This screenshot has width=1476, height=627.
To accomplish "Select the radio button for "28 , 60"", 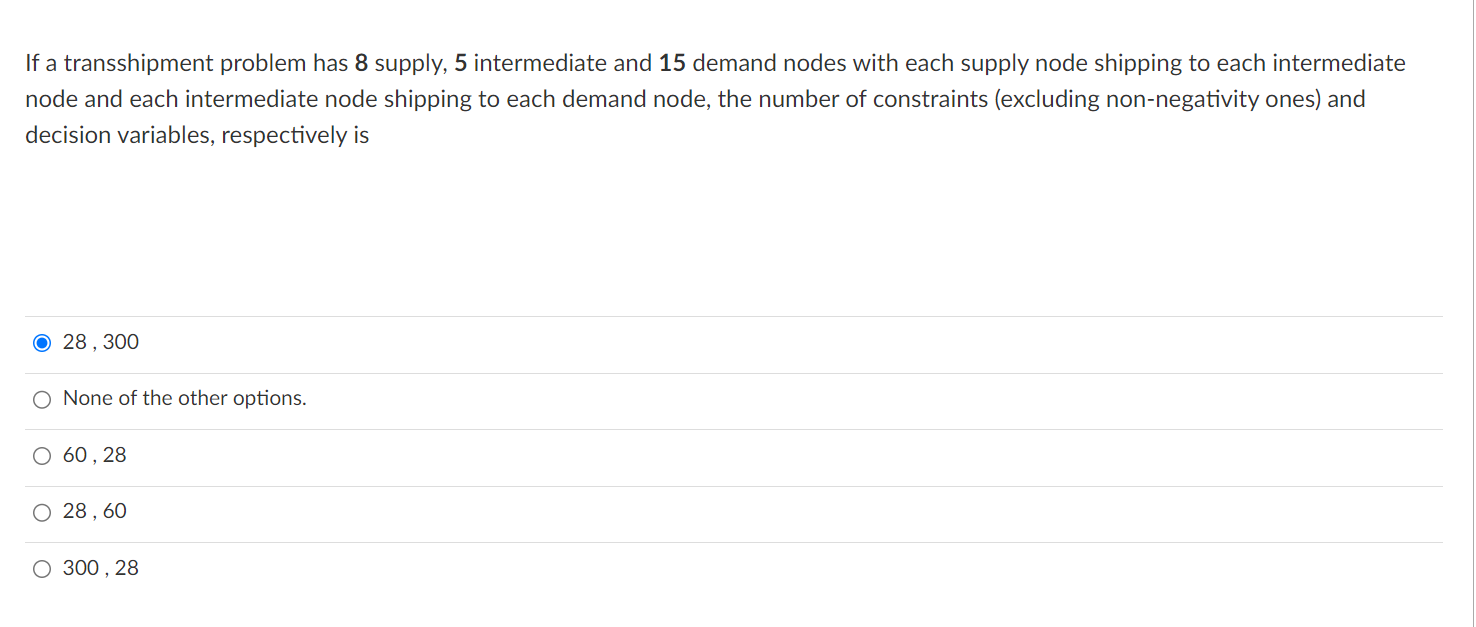I will [x=42, y=511].
